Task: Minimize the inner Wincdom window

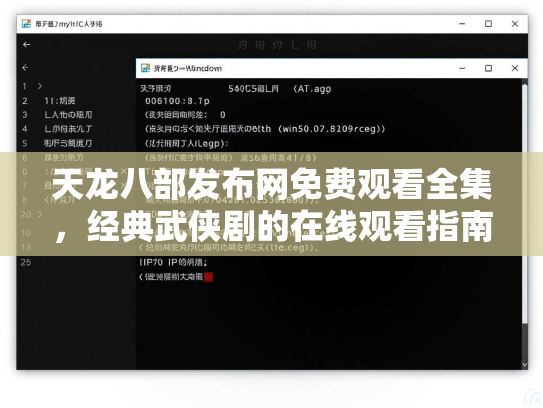Action: (462, 68)
